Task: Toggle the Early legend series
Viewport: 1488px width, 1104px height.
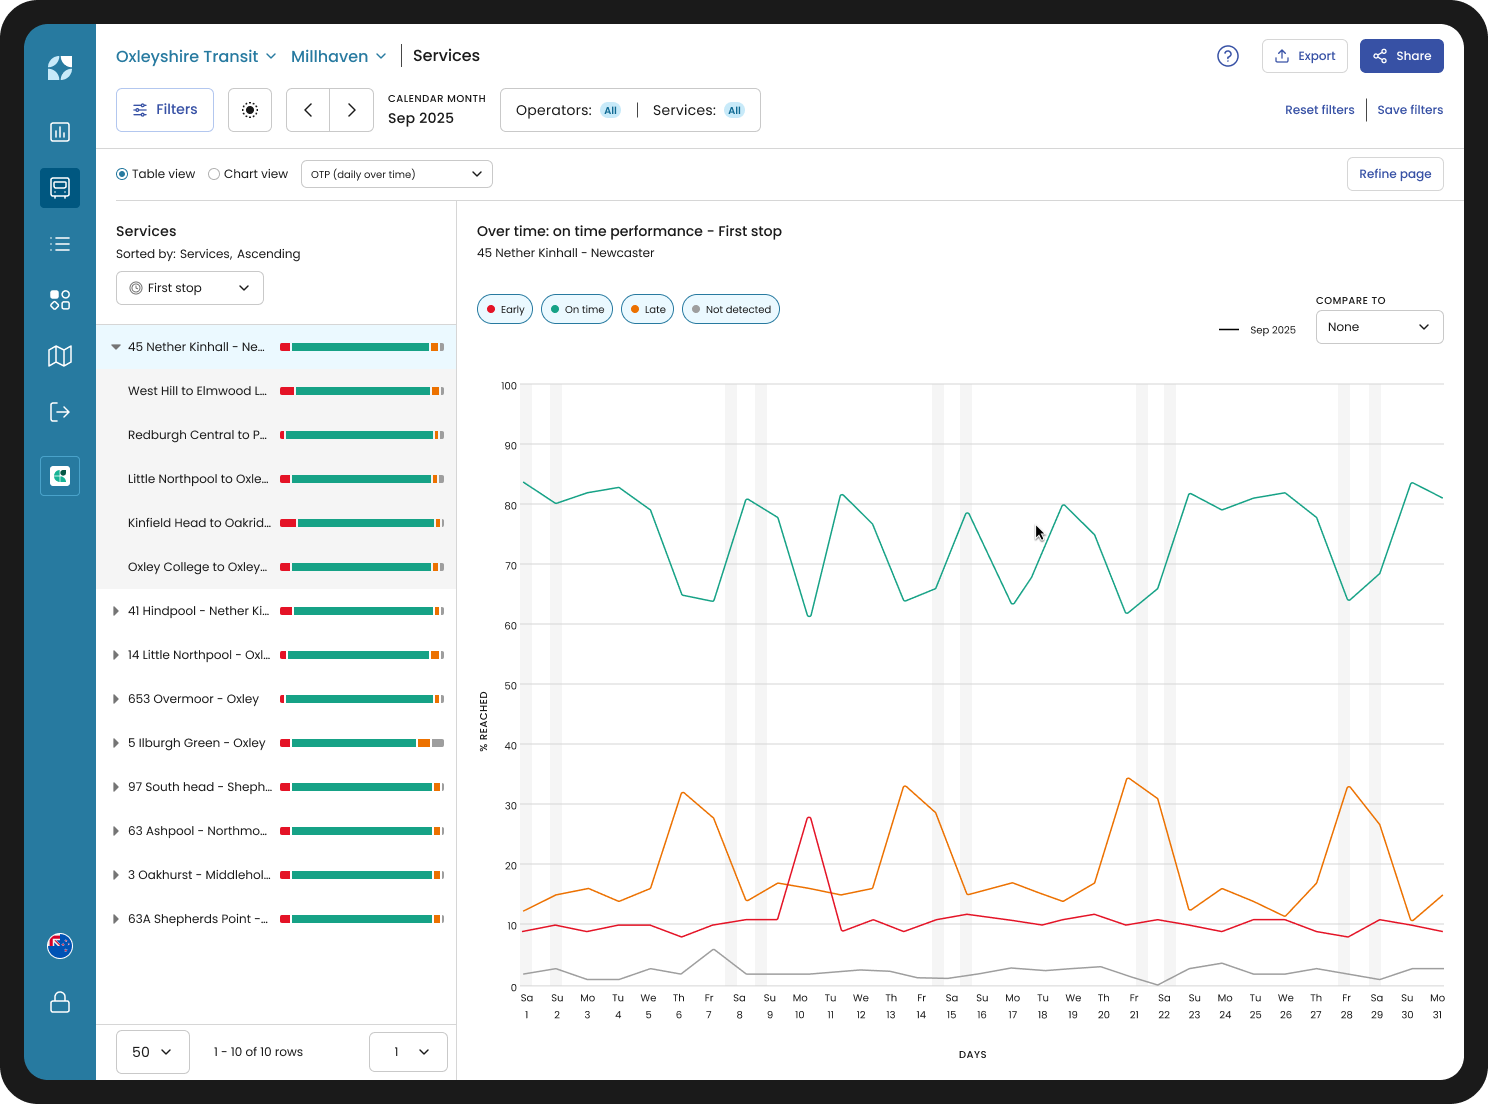Action: point(505,310)
